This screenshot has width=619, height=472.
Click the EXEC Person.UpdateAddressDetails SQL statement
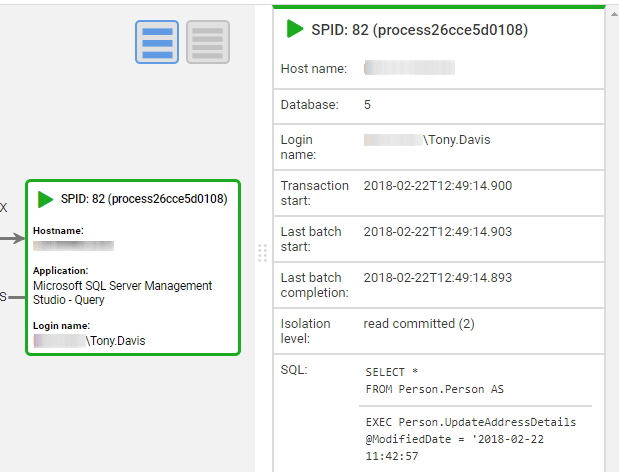coord(471,439)
